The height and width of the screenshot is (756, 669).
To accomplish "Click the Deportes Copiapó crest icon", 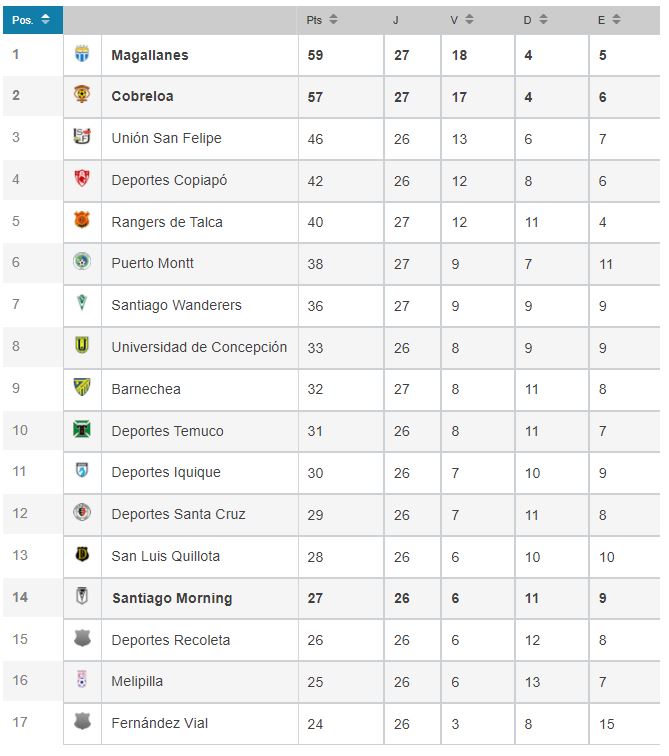I will point(82,178).
